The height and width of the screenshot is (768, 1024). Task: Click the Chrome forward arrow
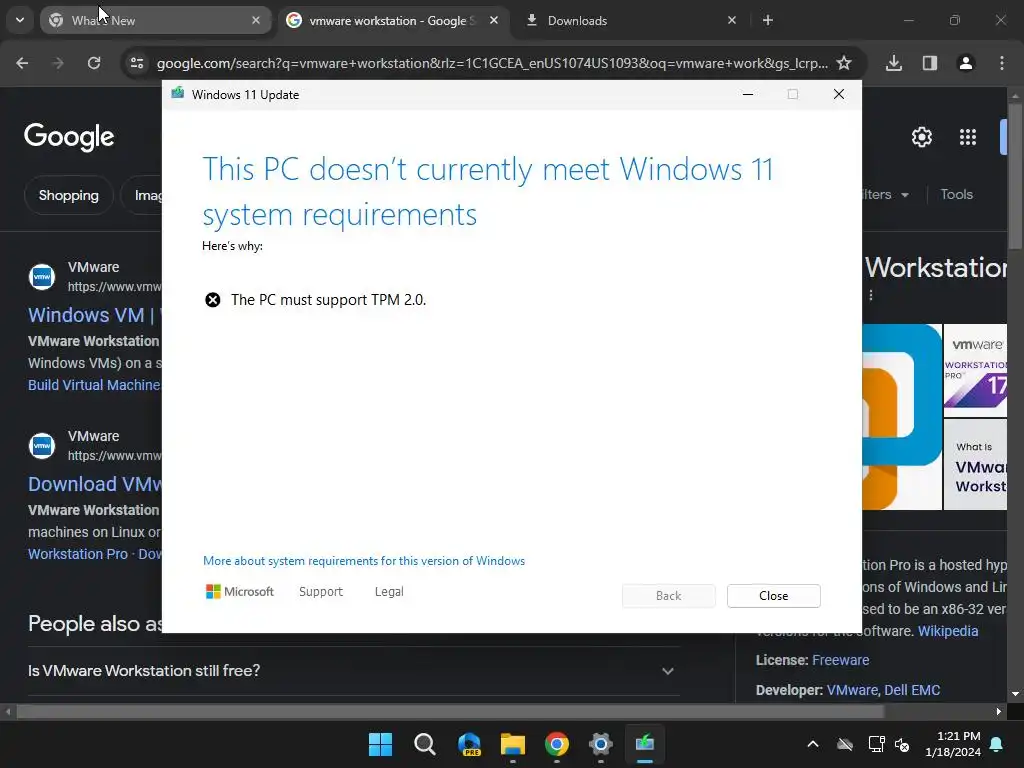pyautogui.click(x=58, y=63)
